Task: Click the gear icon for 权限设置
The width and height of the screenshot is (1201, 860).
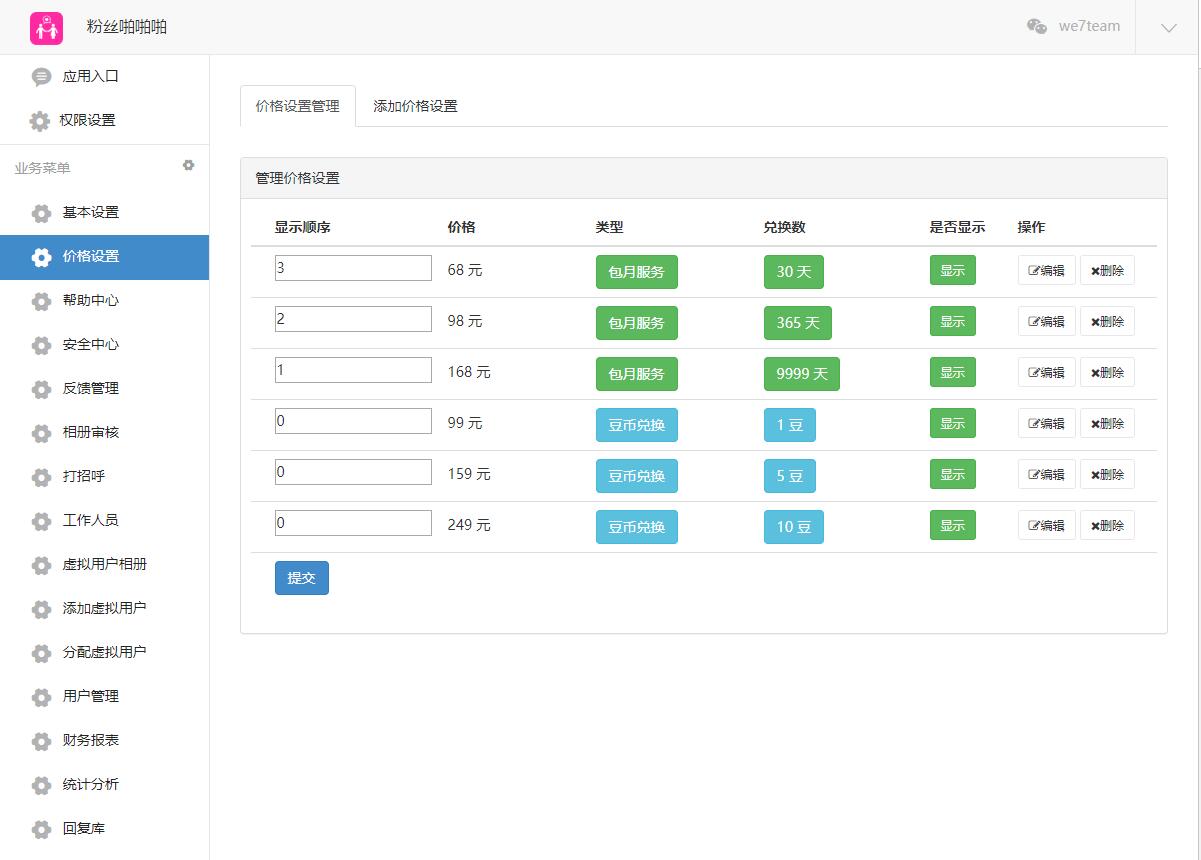Action: [39, 121]
